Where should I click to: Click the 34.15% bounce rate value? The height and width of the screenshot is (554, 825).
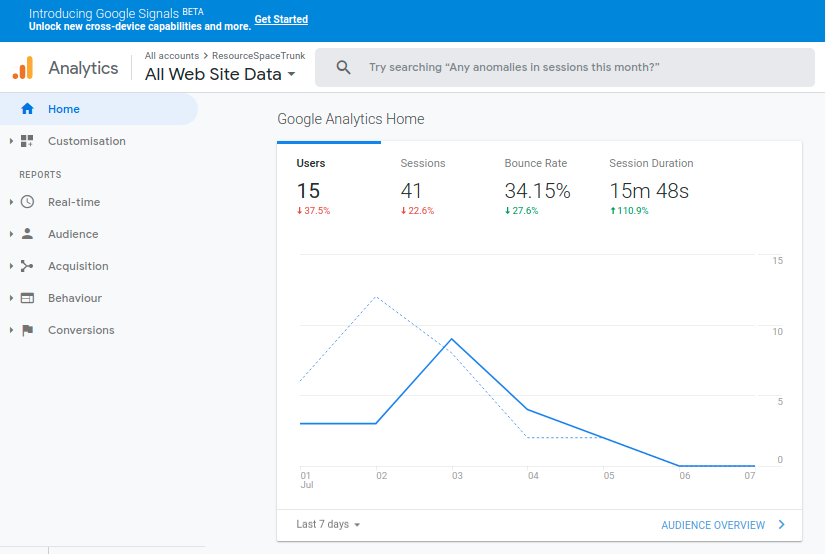coord(537,191)
